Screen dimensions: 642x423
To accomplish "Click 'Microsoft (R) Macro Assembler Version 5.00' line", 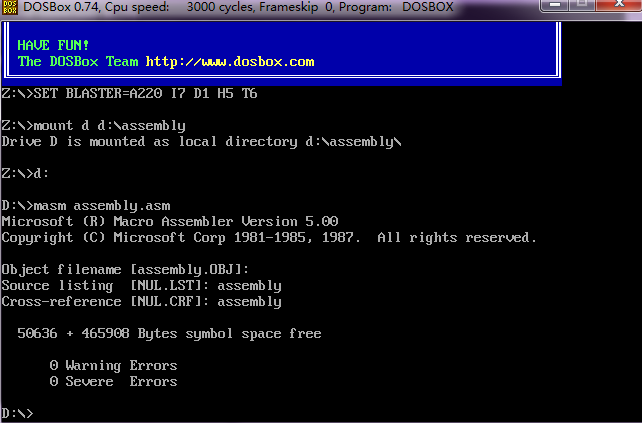I will point(170,222).
